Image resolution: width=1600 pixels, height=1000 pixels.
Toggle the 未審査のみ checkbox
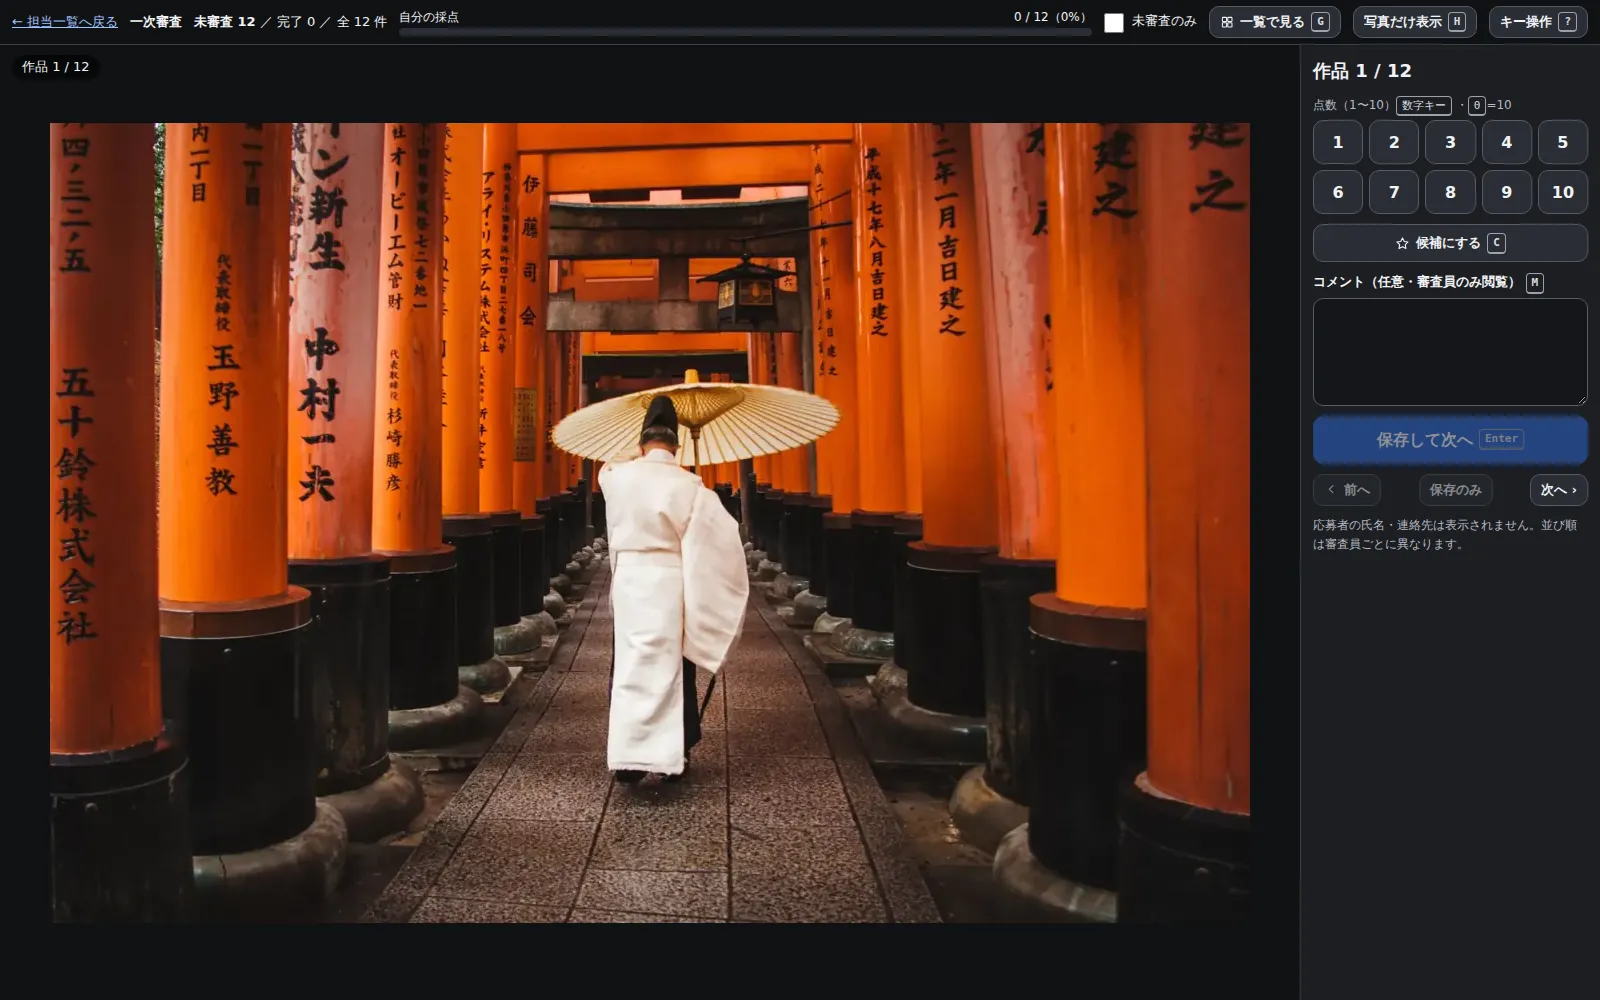(1113, 22)
